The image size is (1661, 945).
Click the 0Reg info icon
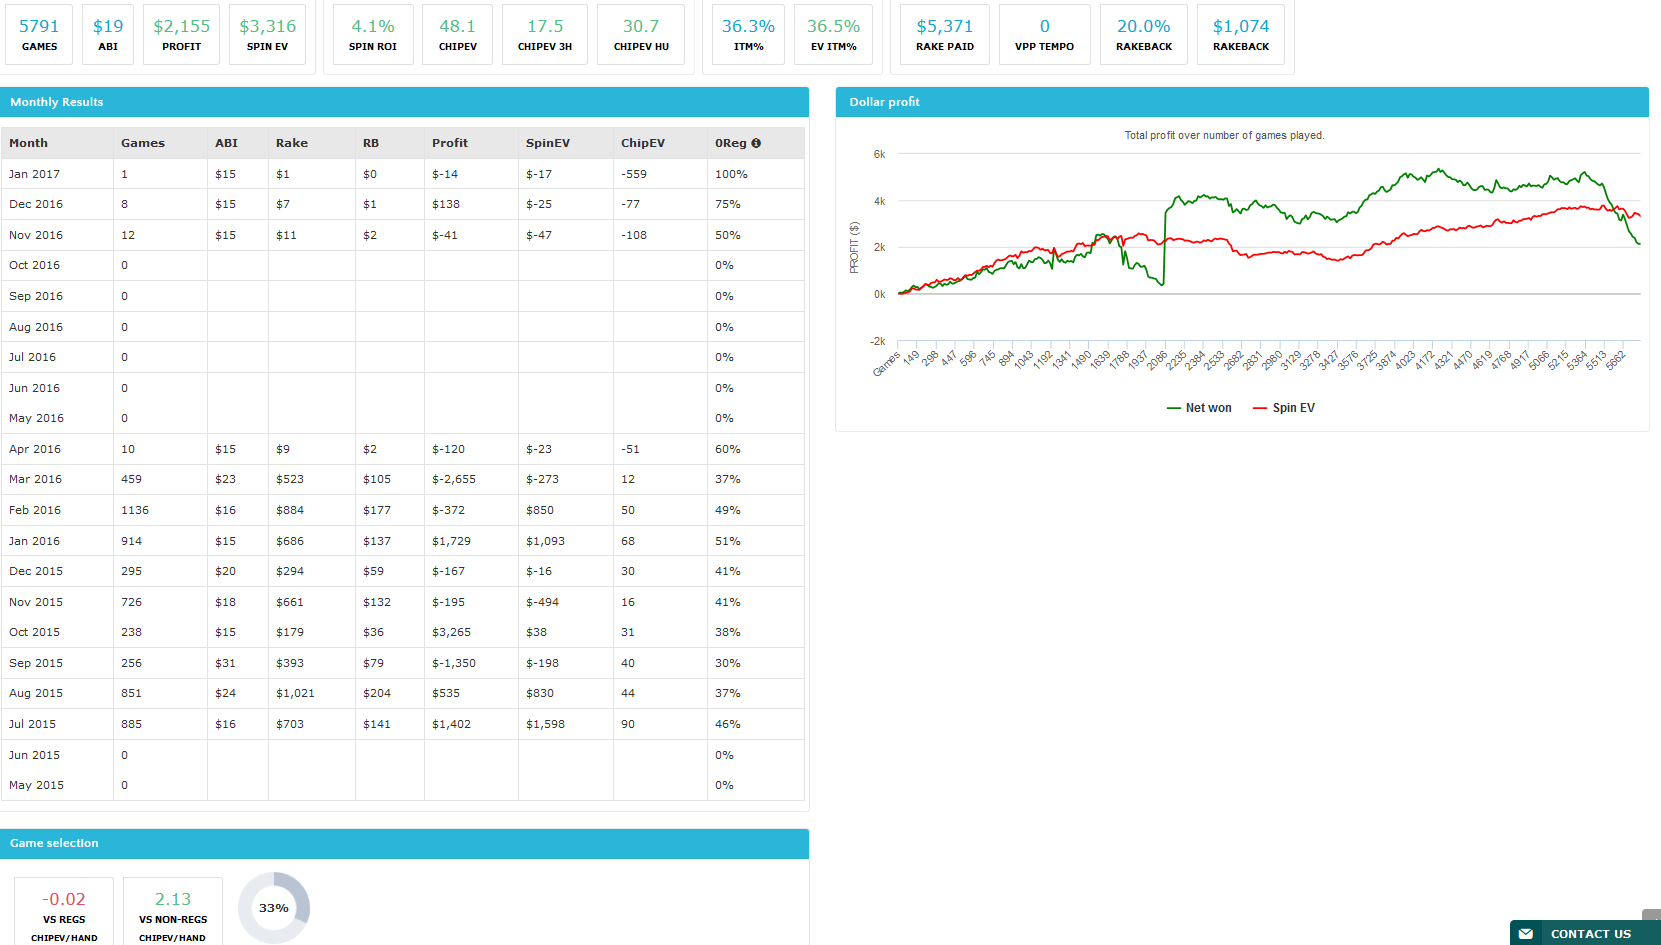(x=756, y=143)
